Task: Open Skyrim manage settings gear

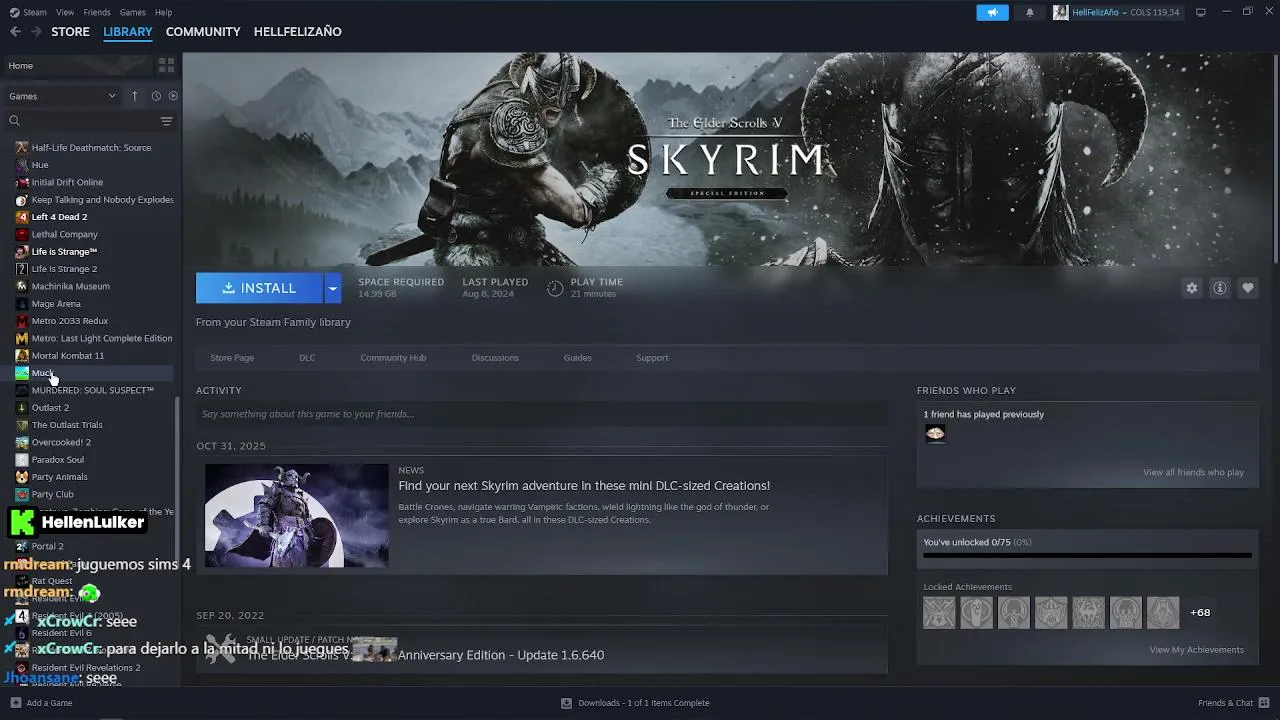Action: [1191, 288]
